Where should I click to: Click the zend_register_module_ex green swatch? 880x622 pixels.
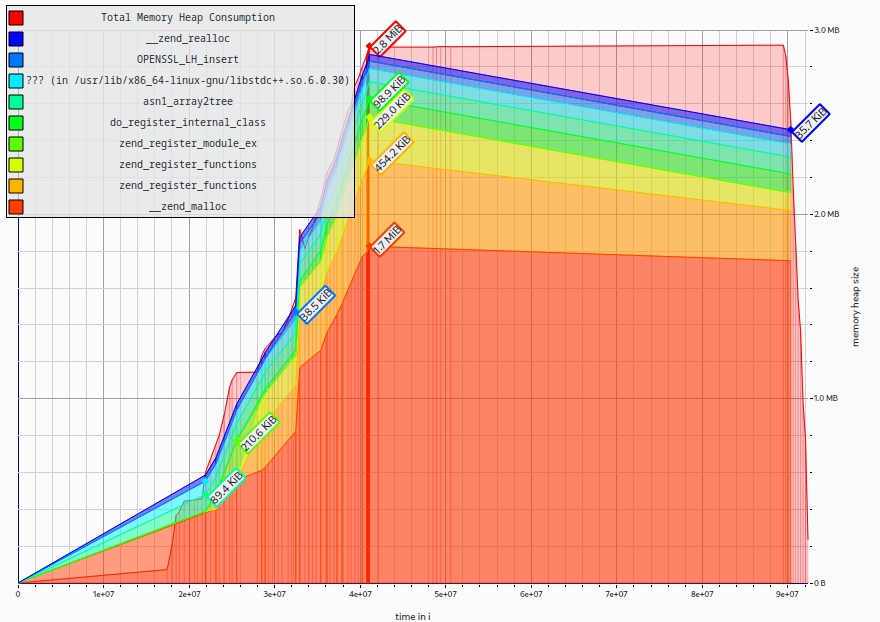(x=17, y=143)
